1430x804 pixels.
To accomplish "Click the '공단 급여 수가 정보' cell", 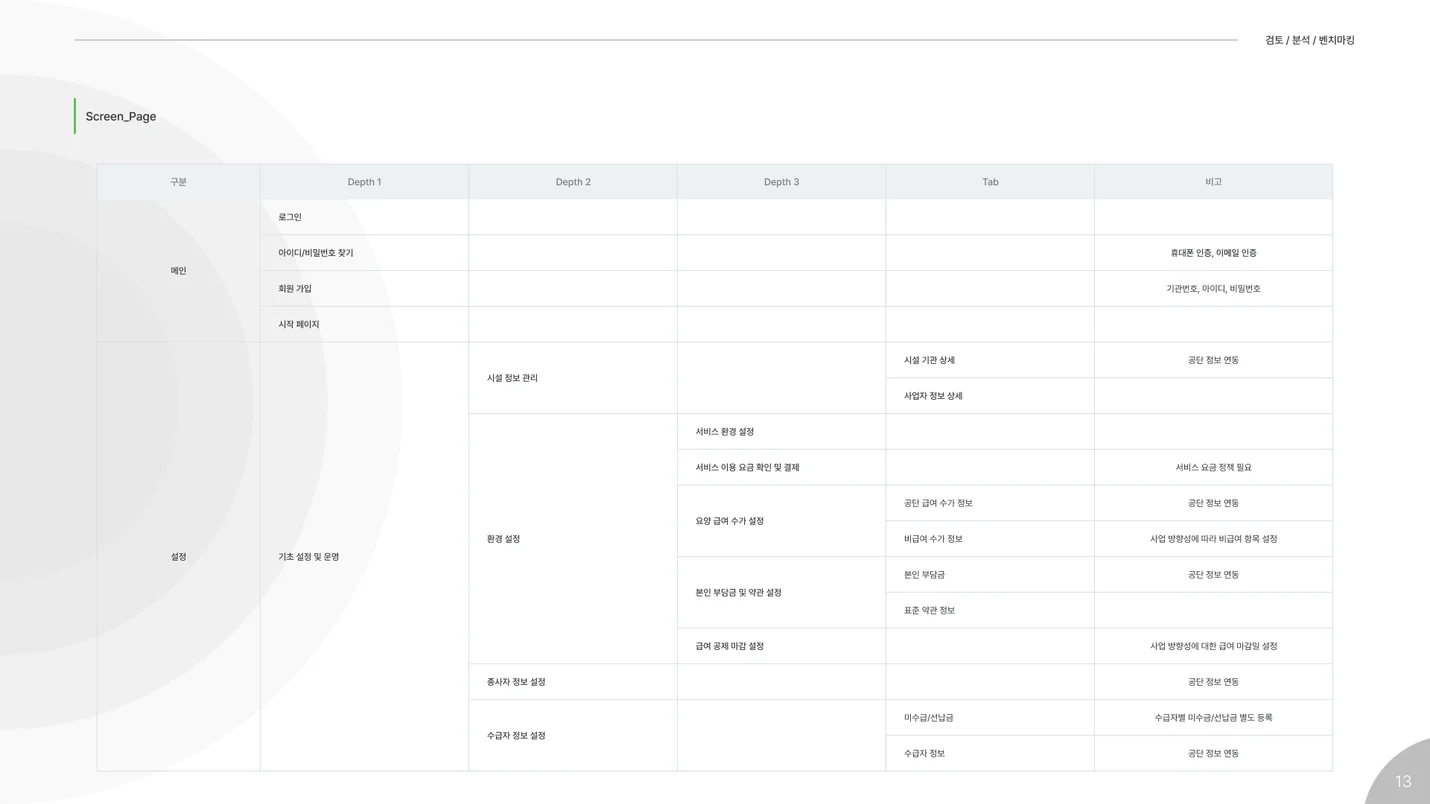I will [990, 503].
